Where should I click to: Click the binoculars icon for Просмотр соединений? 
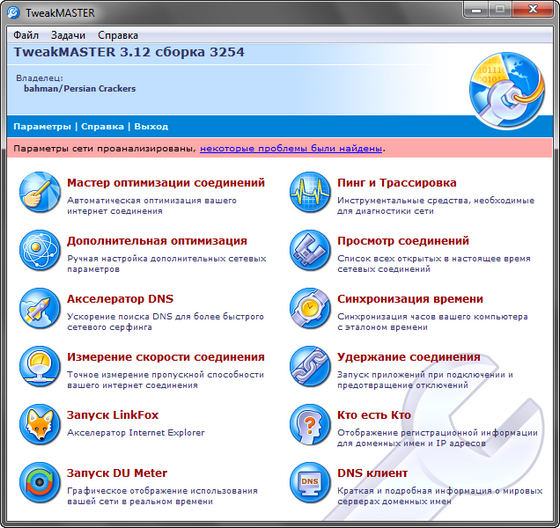click(x=310, y=250)
